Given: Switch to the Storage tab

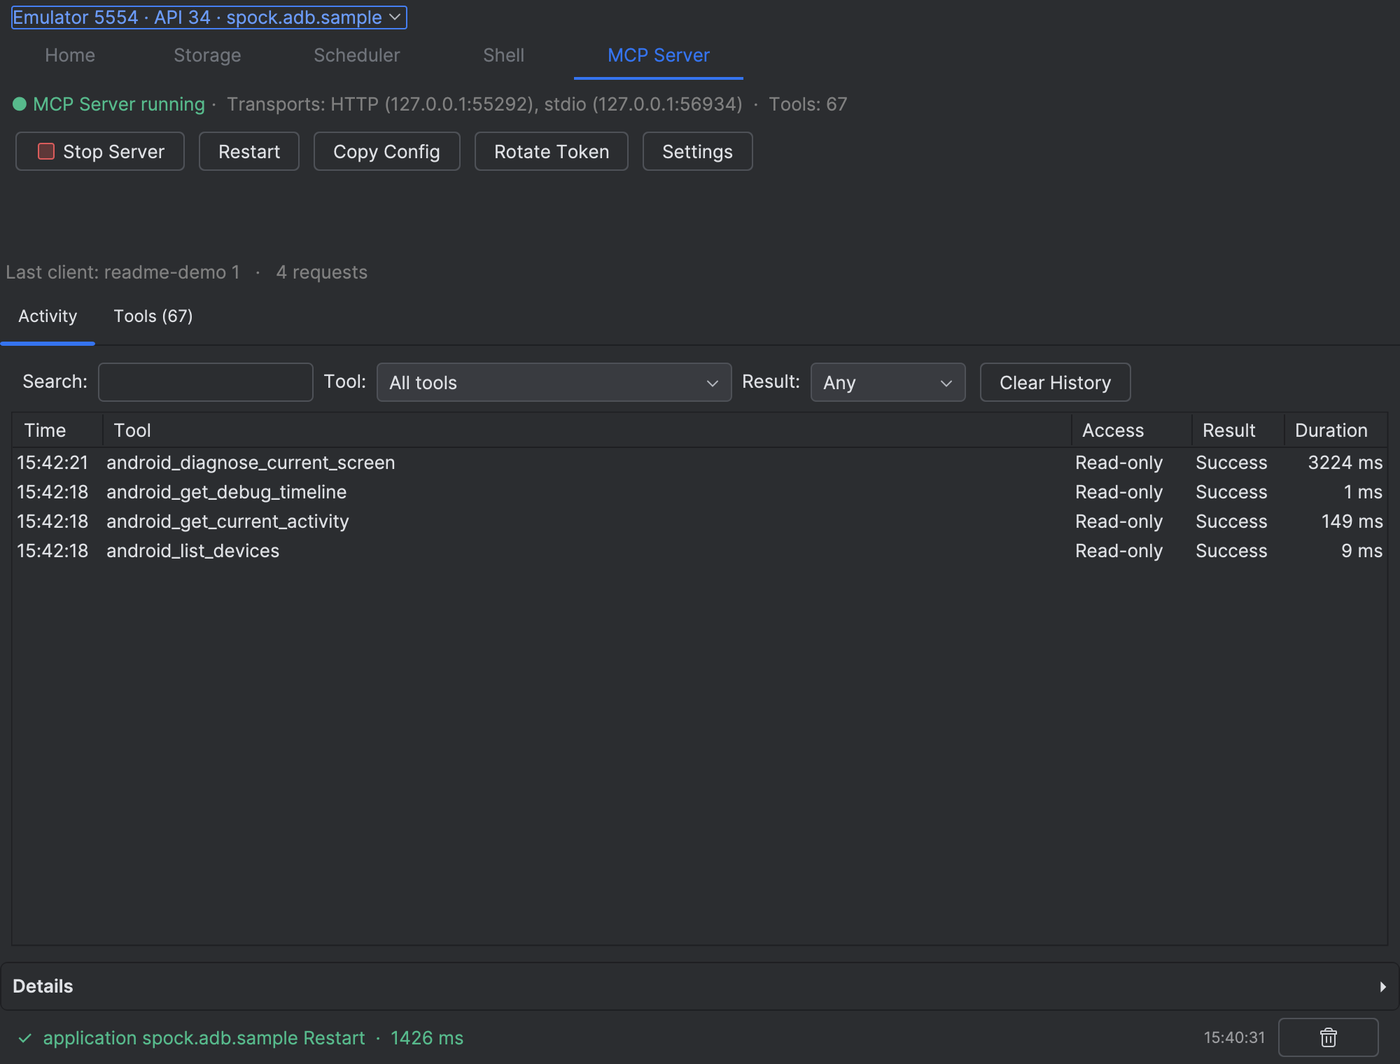Looking at the screenshot, I should pos(207,55).
